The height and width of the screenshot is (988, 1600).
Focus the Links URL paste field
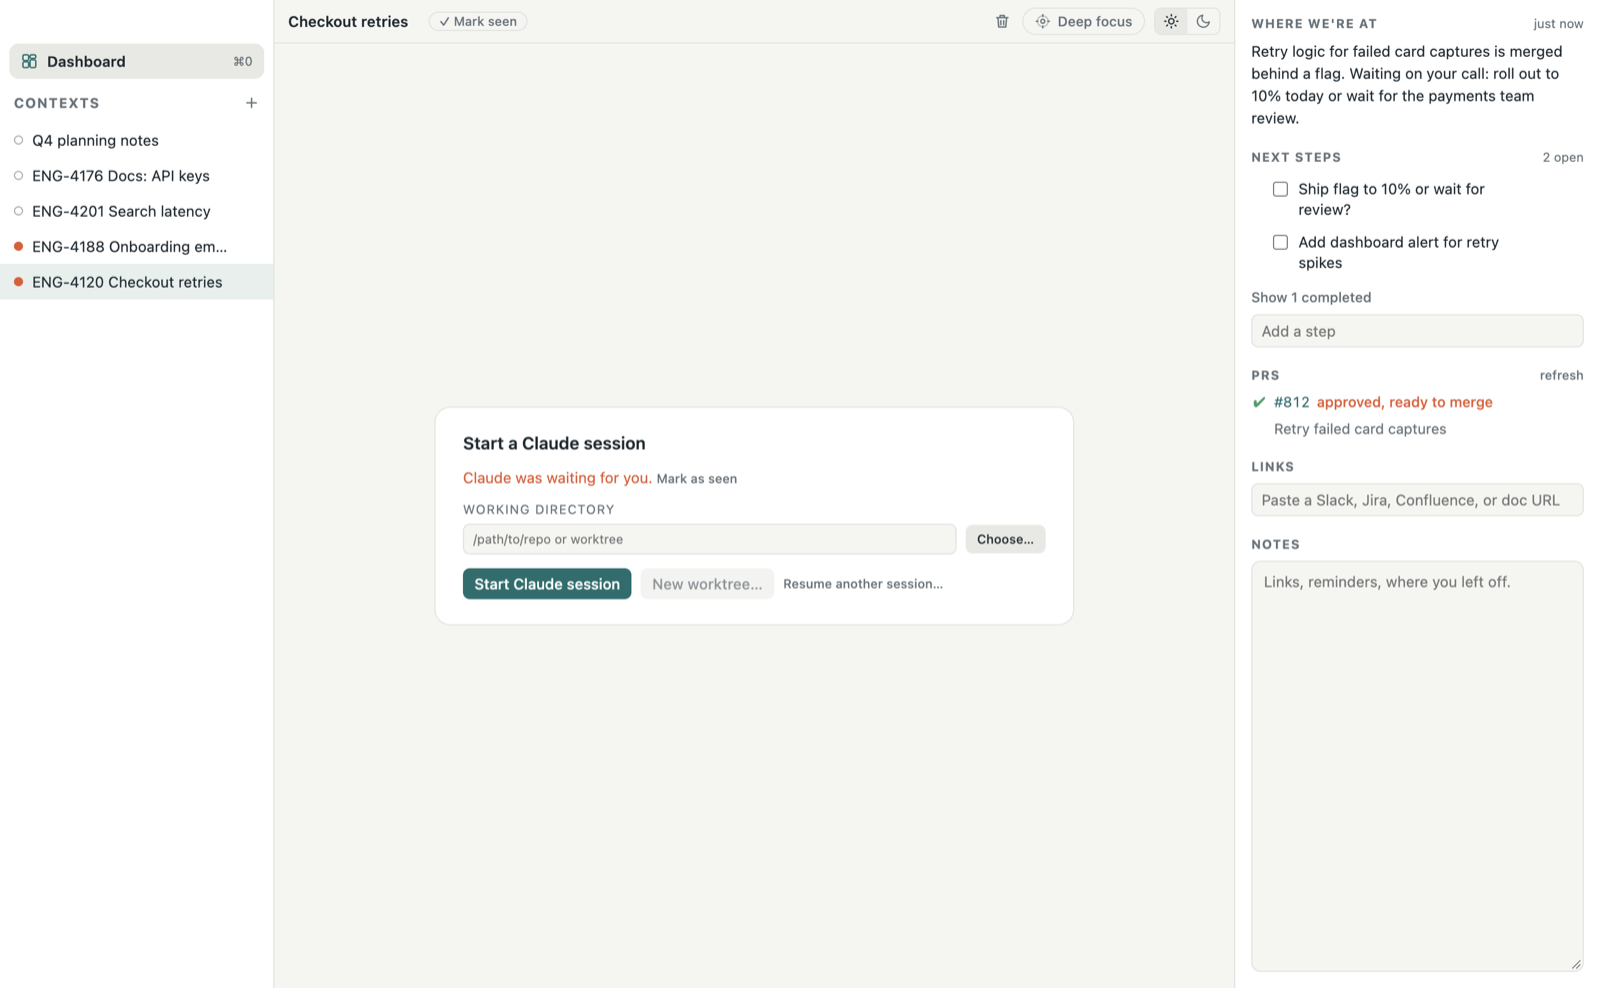click(x=1417, y=500)
